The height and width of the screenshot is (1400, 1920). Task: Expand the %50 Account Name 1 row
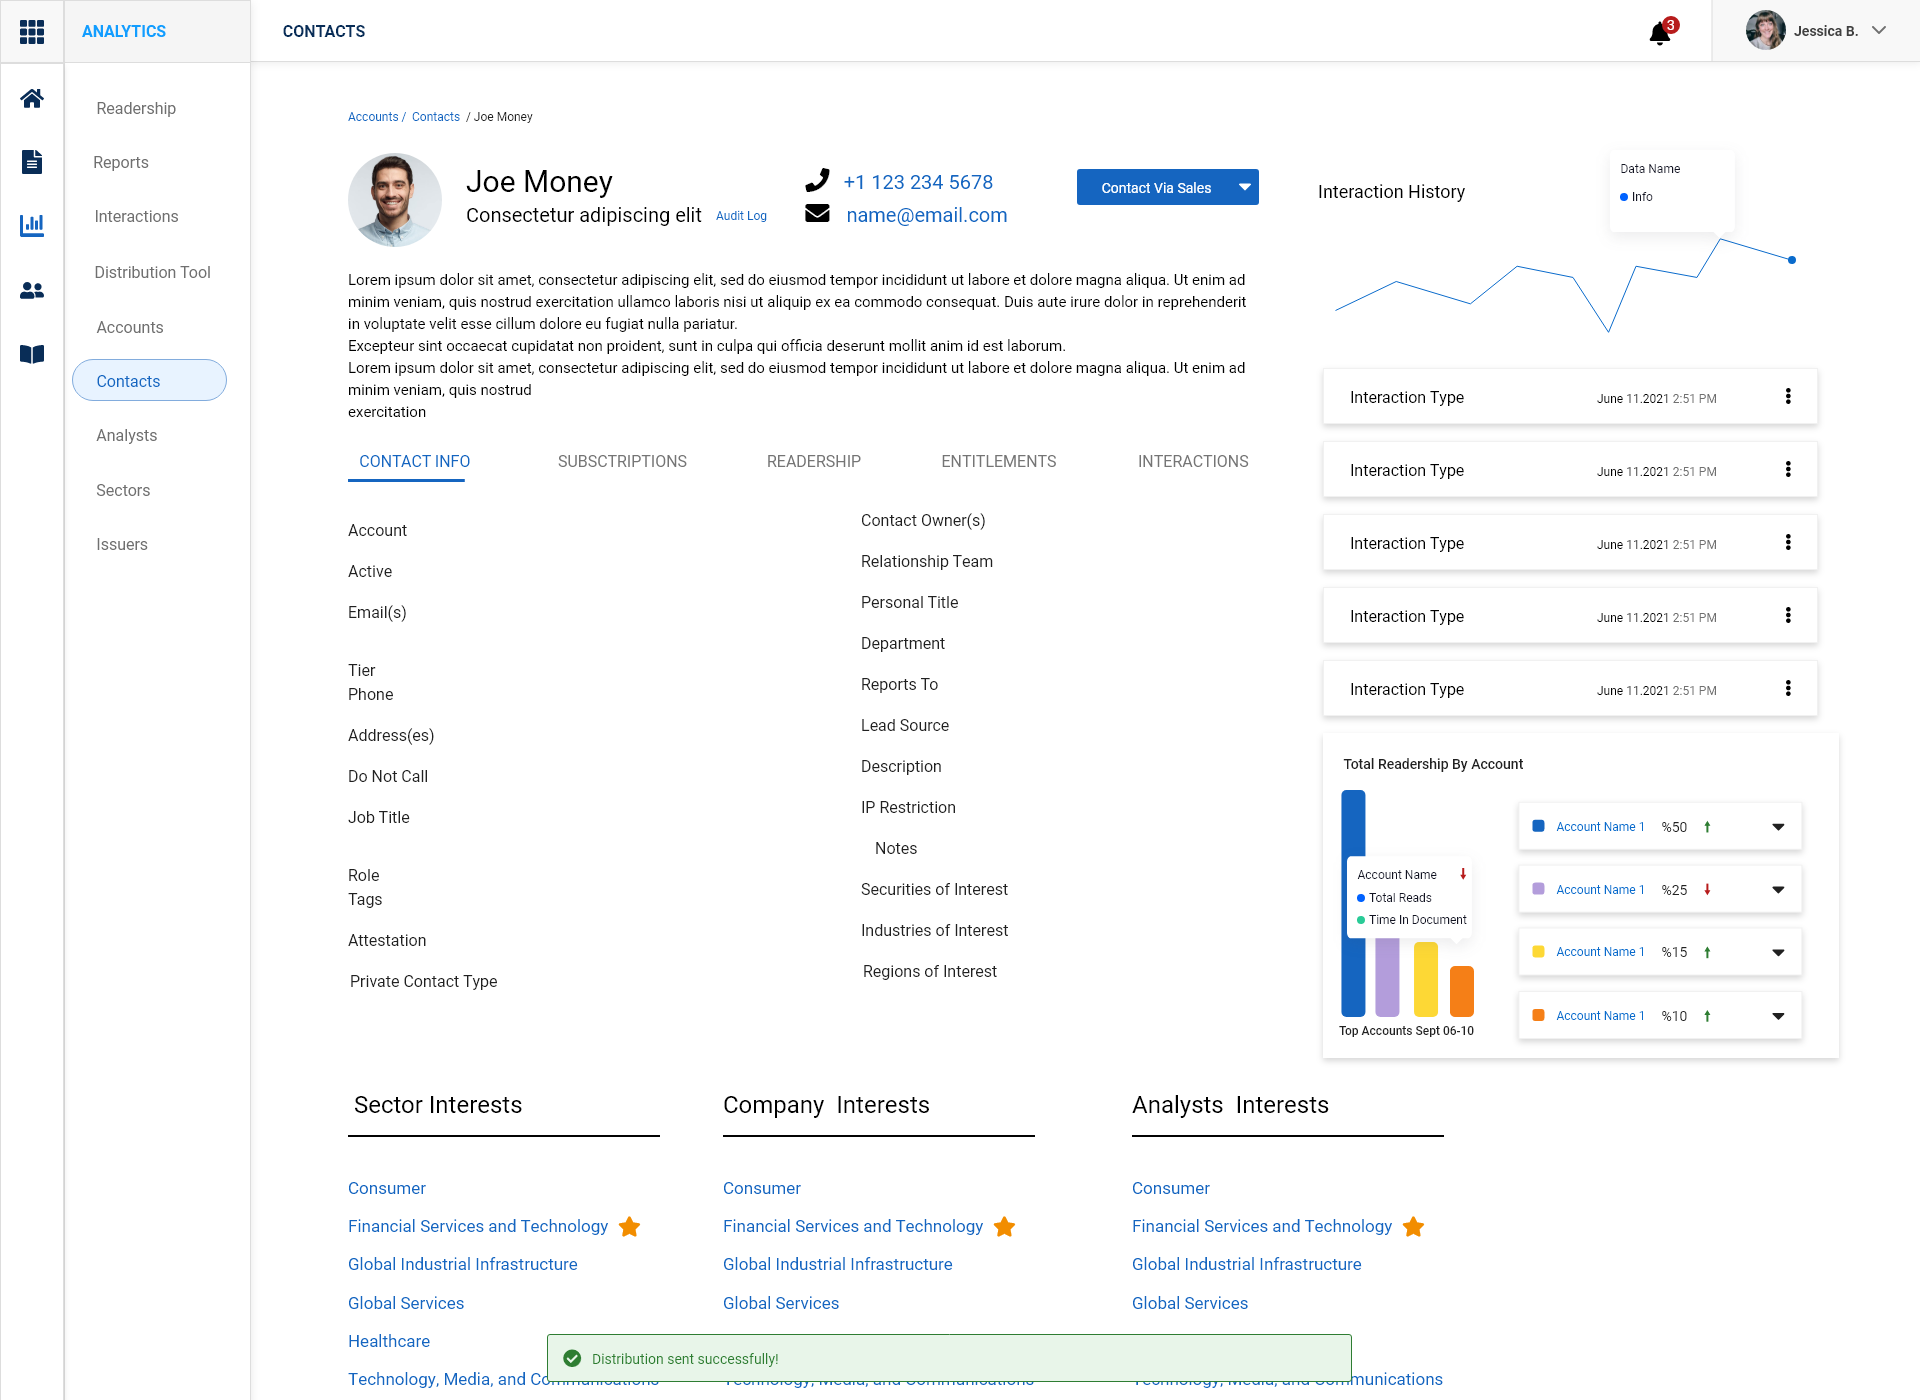(1778, 827)
